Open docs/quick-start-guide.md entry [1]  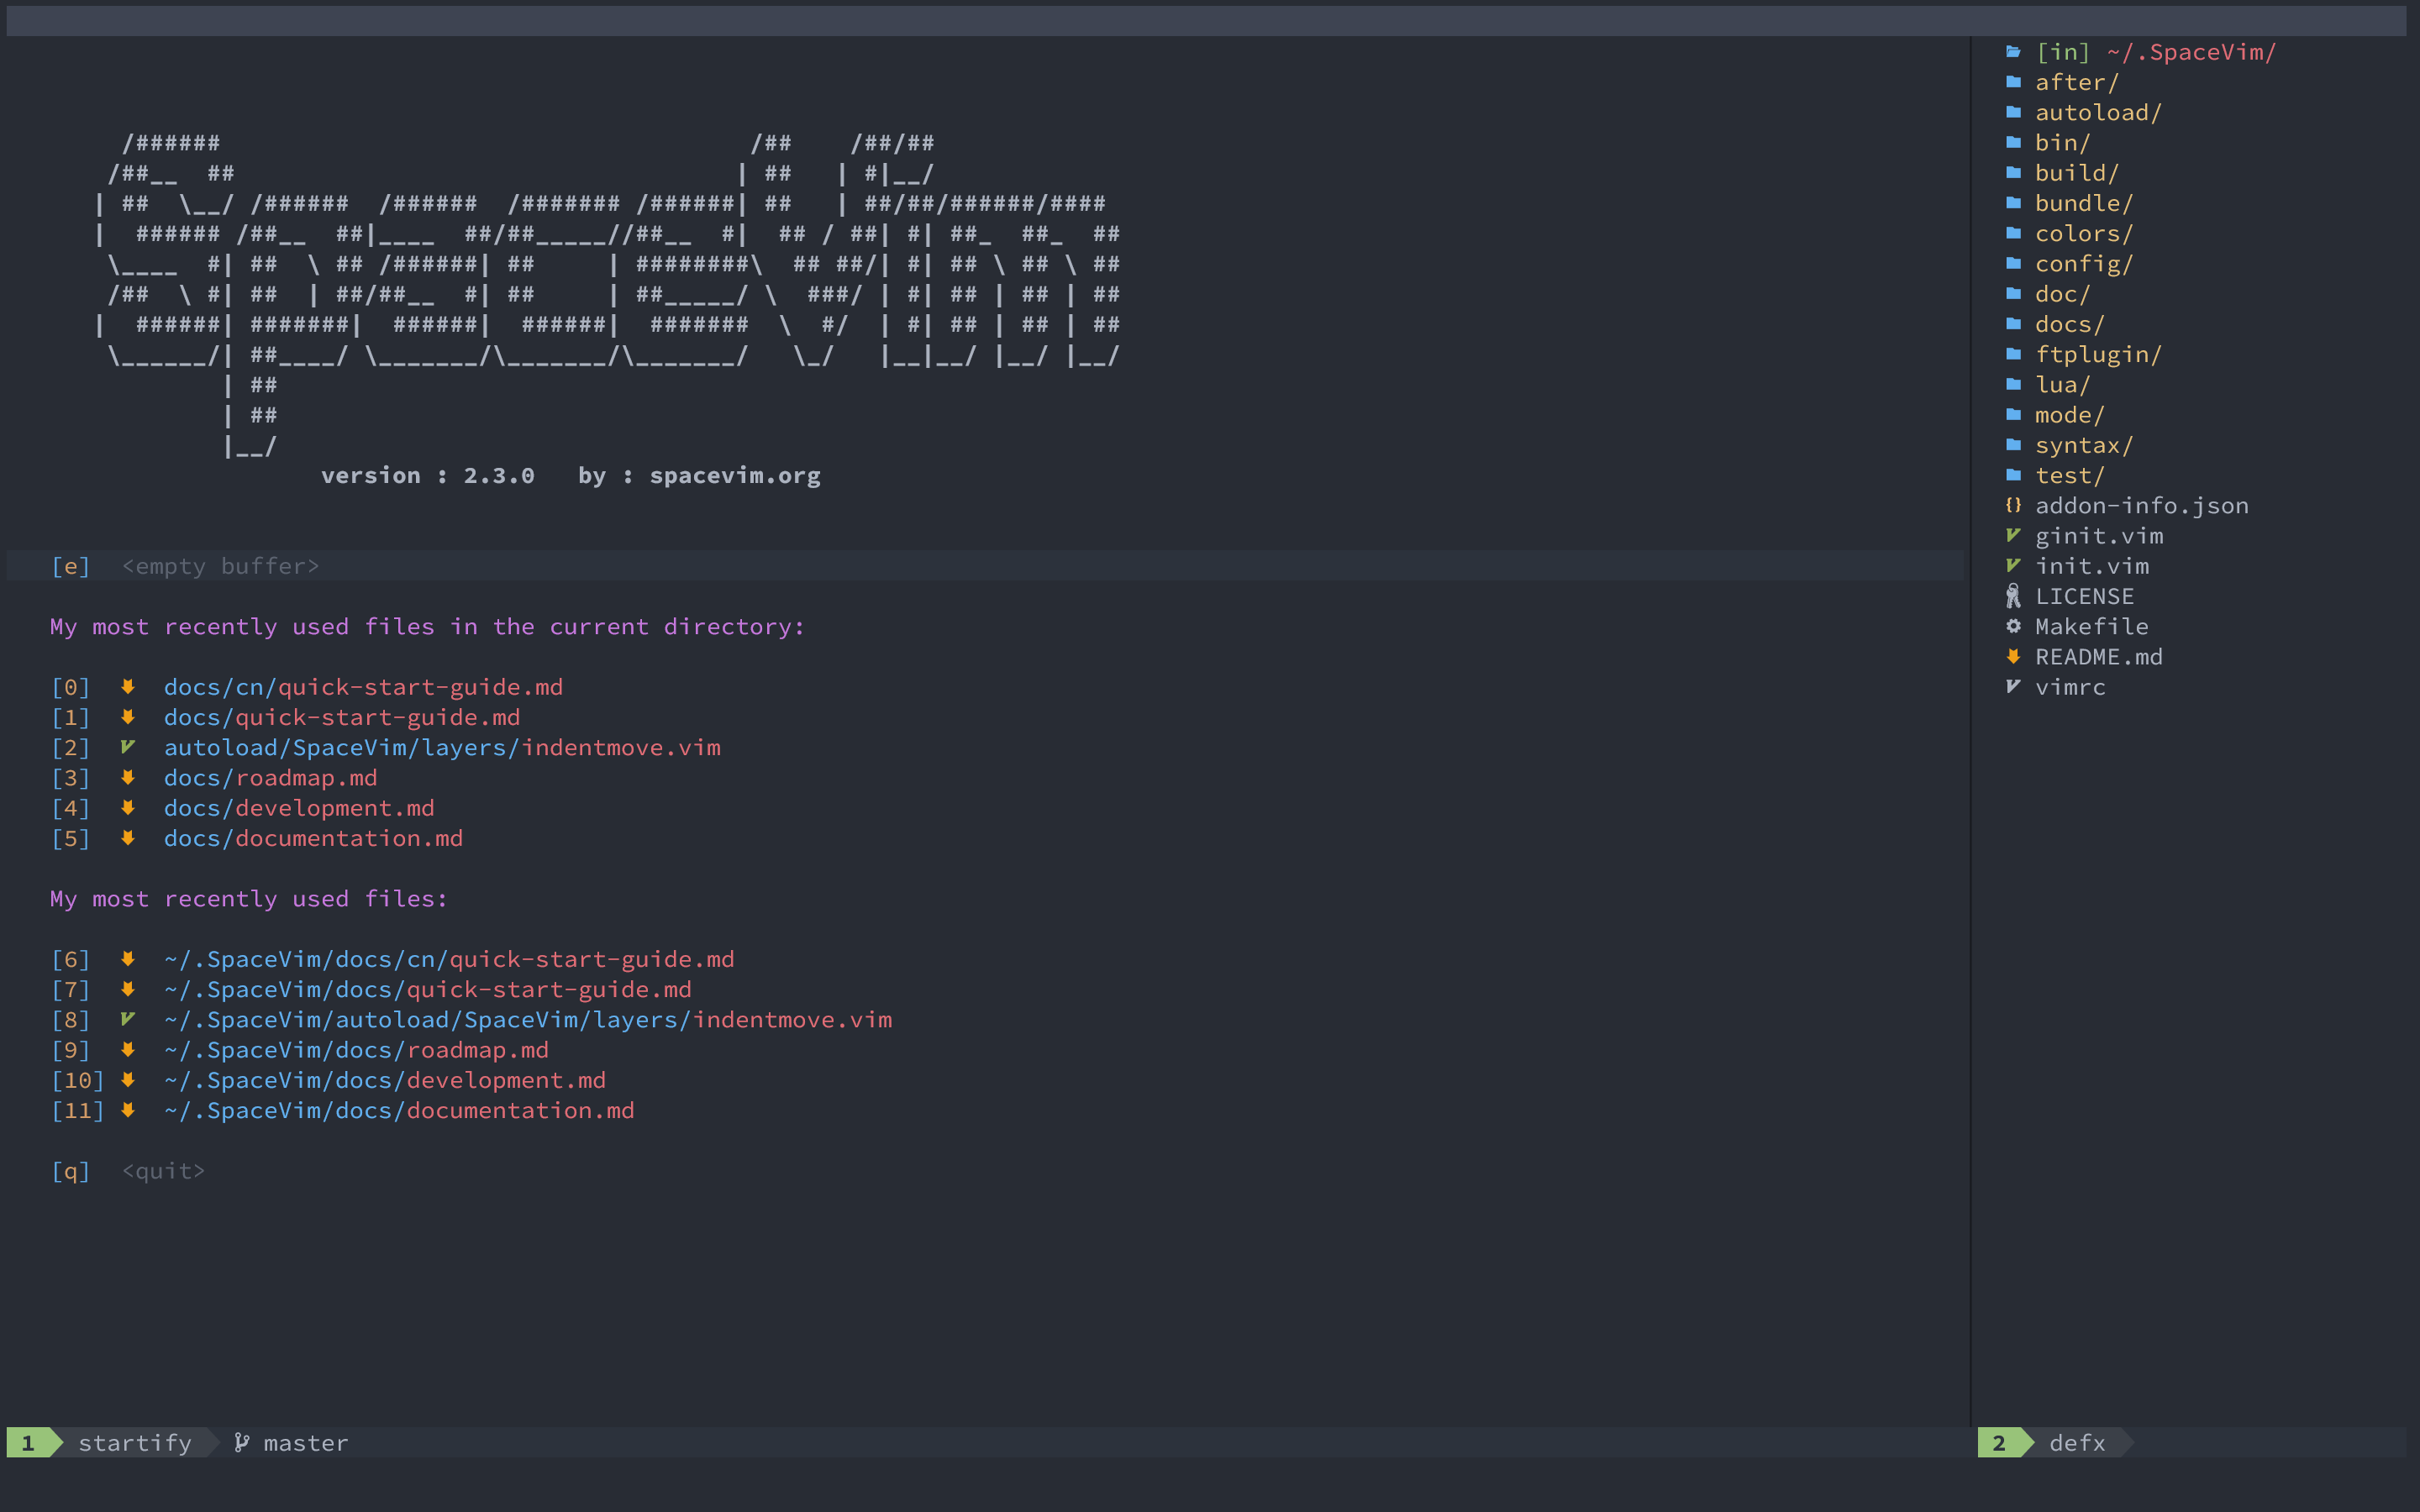(342, 717)
